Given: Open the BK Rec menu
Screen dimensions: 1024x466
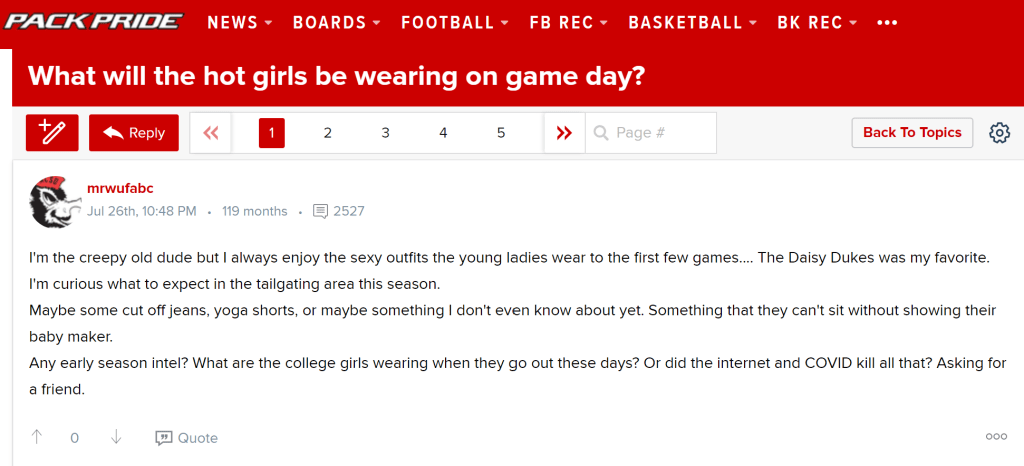Looking at the screenshot, I should (817, 23).
